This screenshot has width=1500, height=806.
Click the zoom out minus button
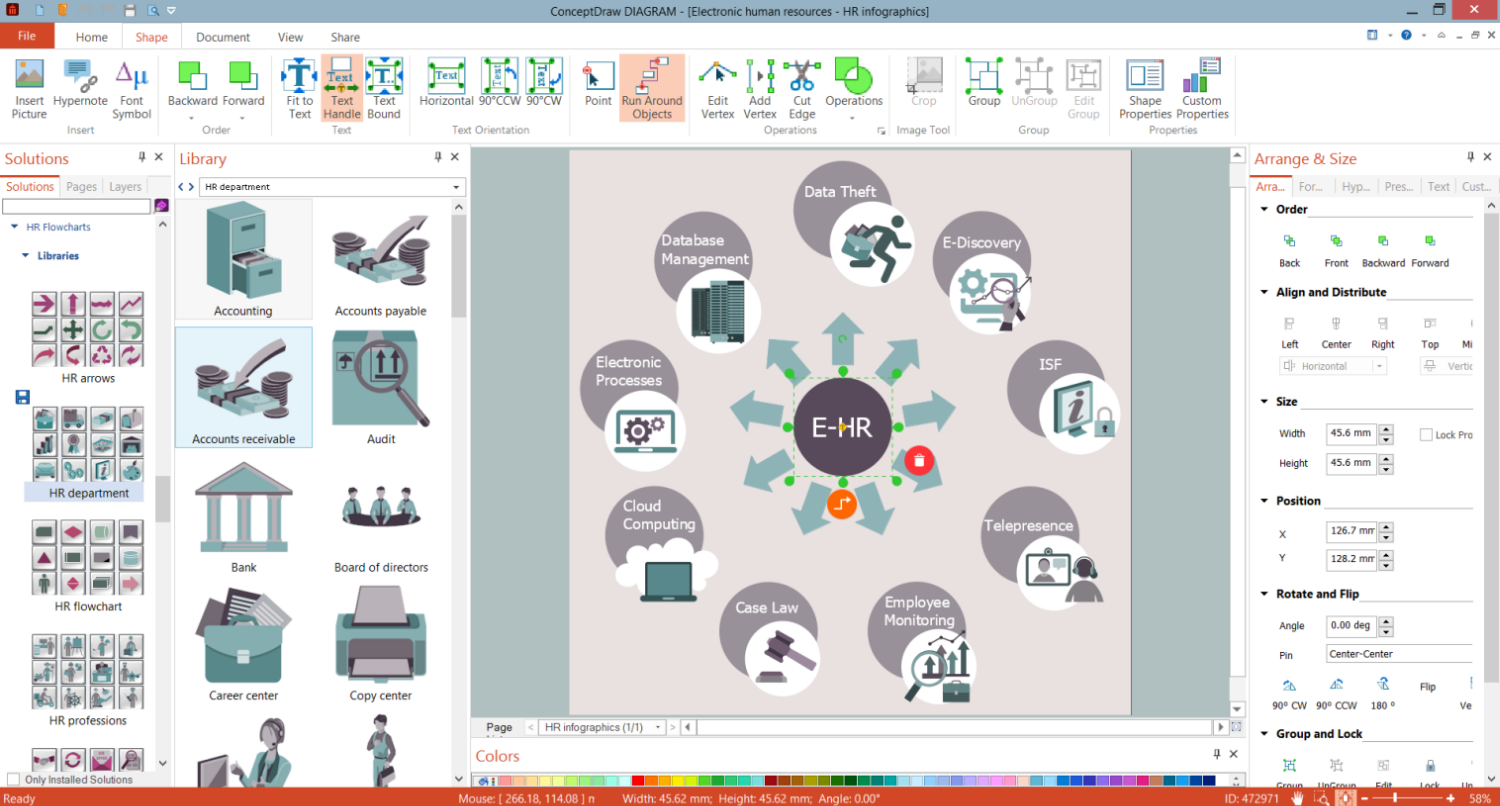pos(1366,798)
